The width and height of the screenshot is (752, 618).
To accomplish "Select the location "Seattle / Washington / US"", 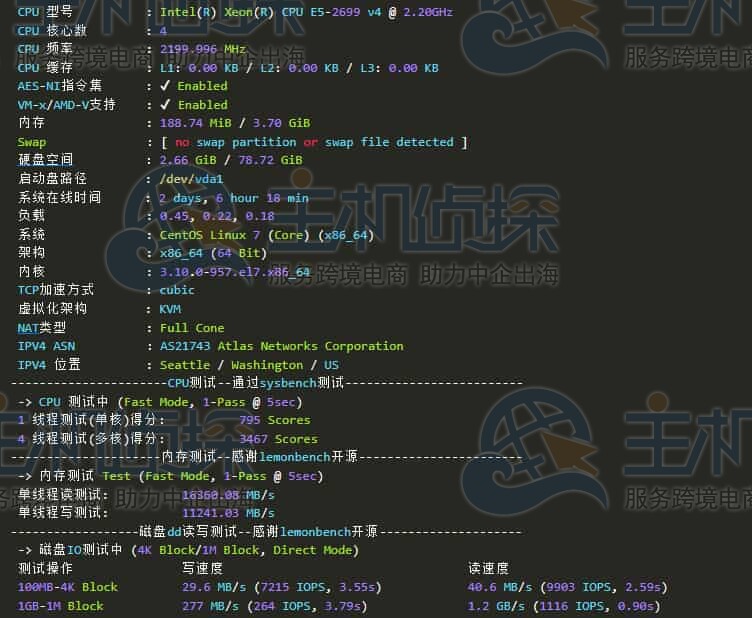I will pyautogui.click(x=249, y=365).
